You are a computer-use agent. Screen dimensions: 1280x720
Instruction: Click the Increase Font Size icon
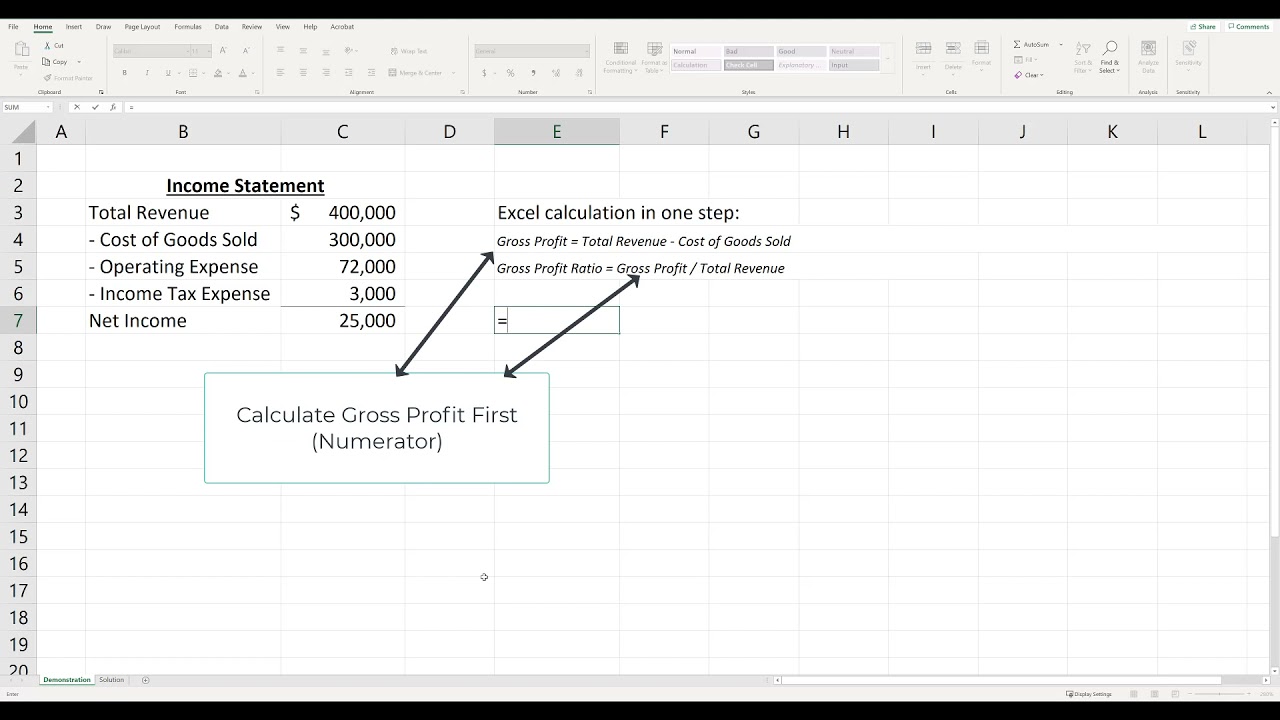tap(222, 51)
